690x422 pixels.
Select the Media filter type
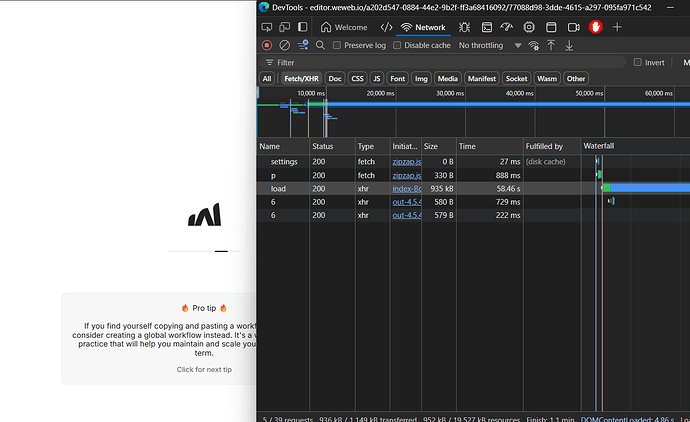tap(448, 79)
